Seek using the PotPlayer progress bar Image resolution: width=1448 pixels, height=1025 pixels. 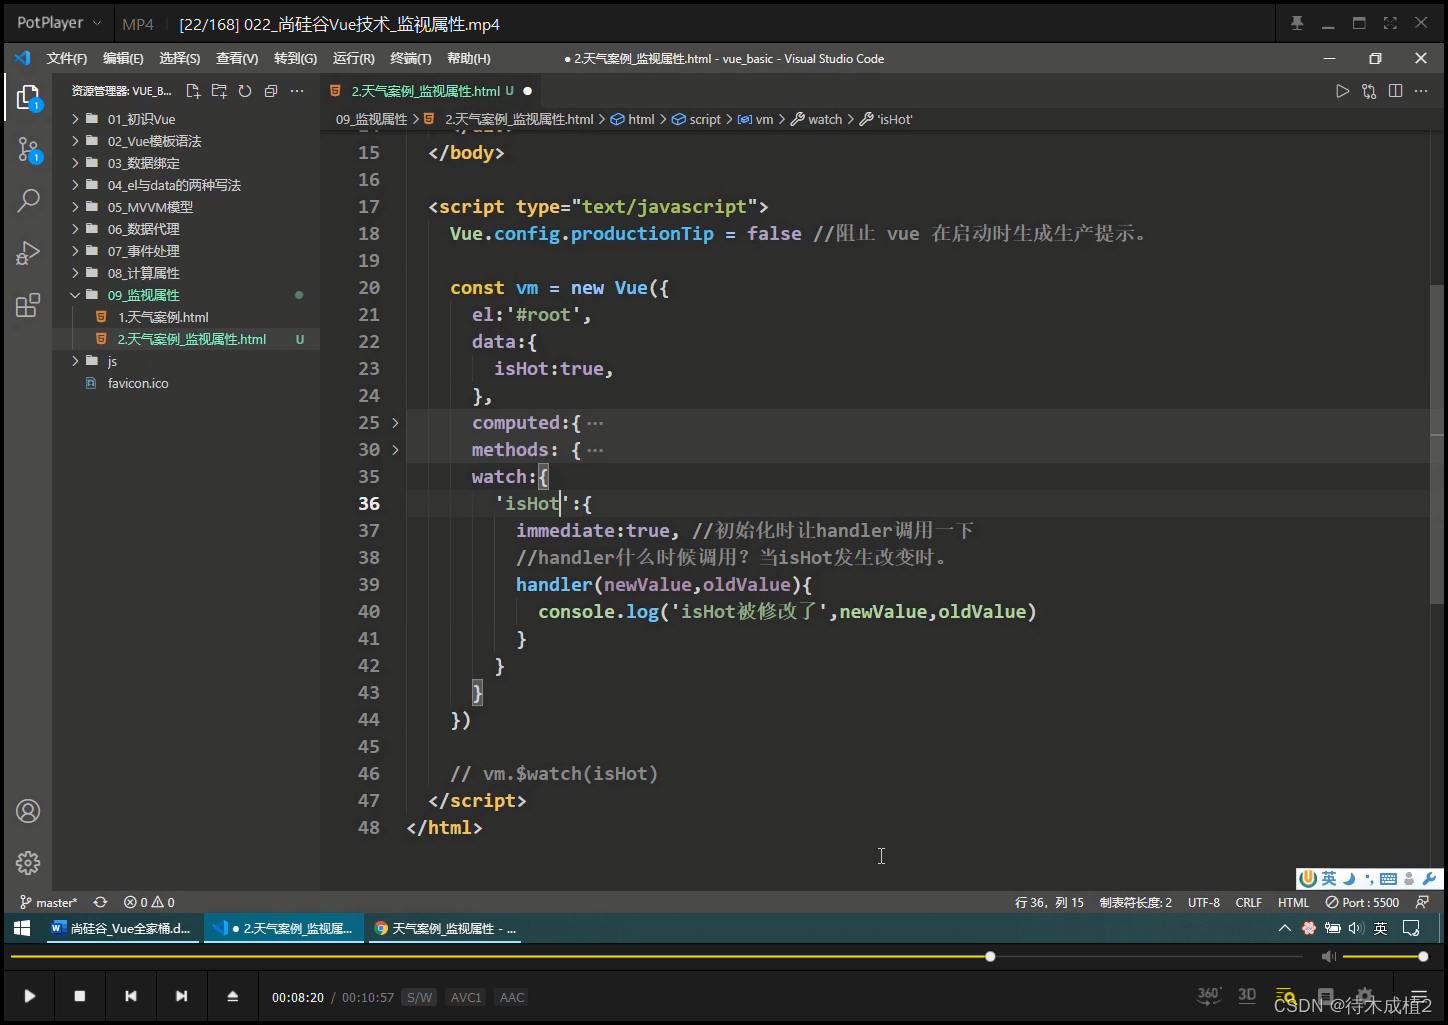click(x=657, y=957)
